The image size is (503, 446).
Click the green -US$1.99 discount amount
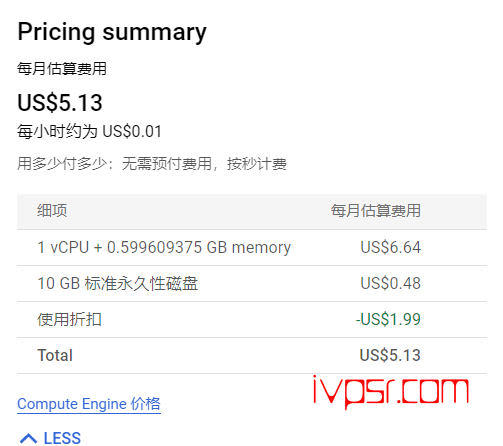click(x=388, y=319)
